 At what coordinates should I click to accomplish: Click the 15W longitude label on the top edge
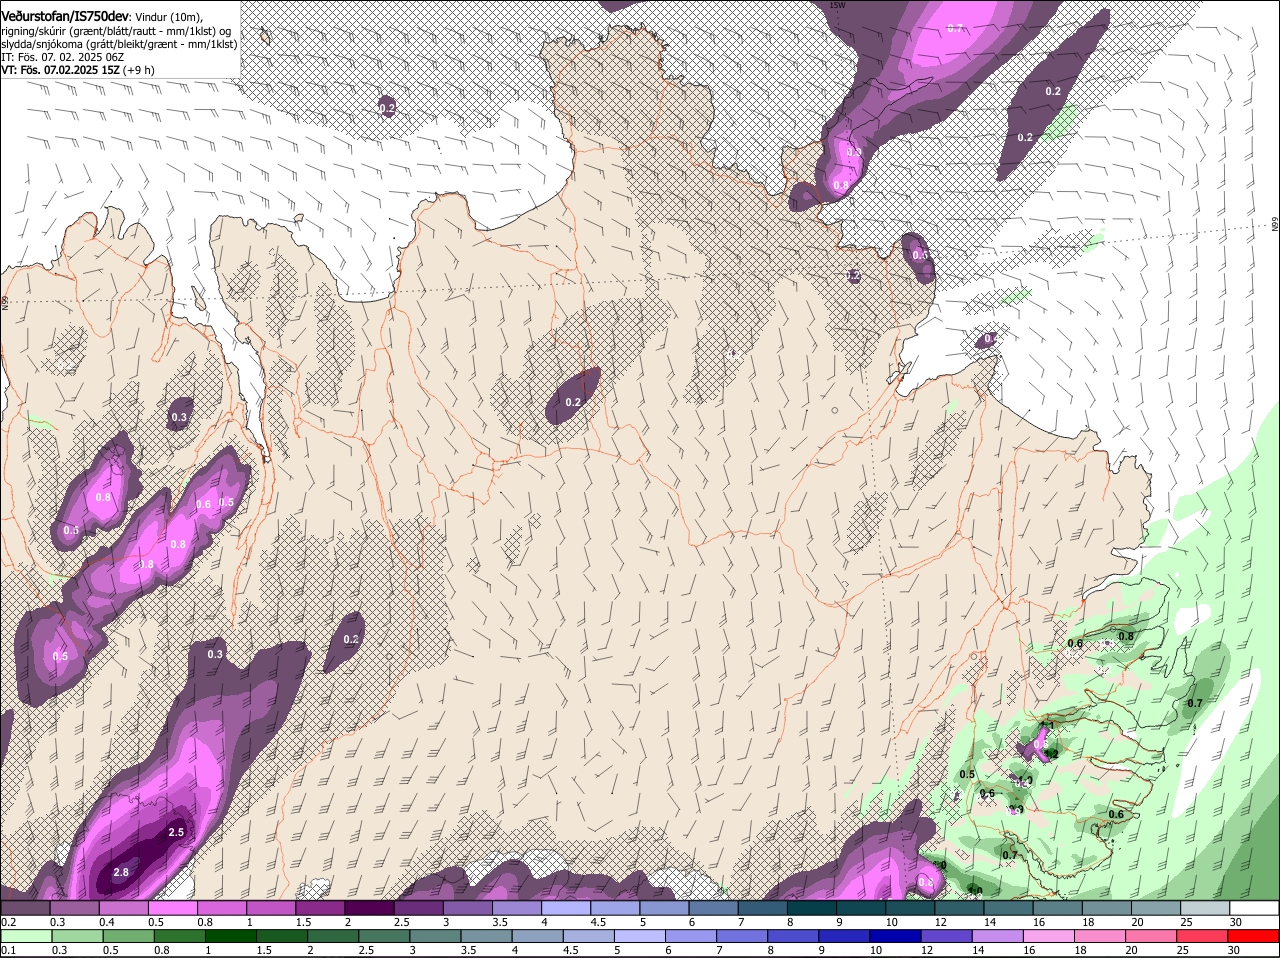point(838,5)
